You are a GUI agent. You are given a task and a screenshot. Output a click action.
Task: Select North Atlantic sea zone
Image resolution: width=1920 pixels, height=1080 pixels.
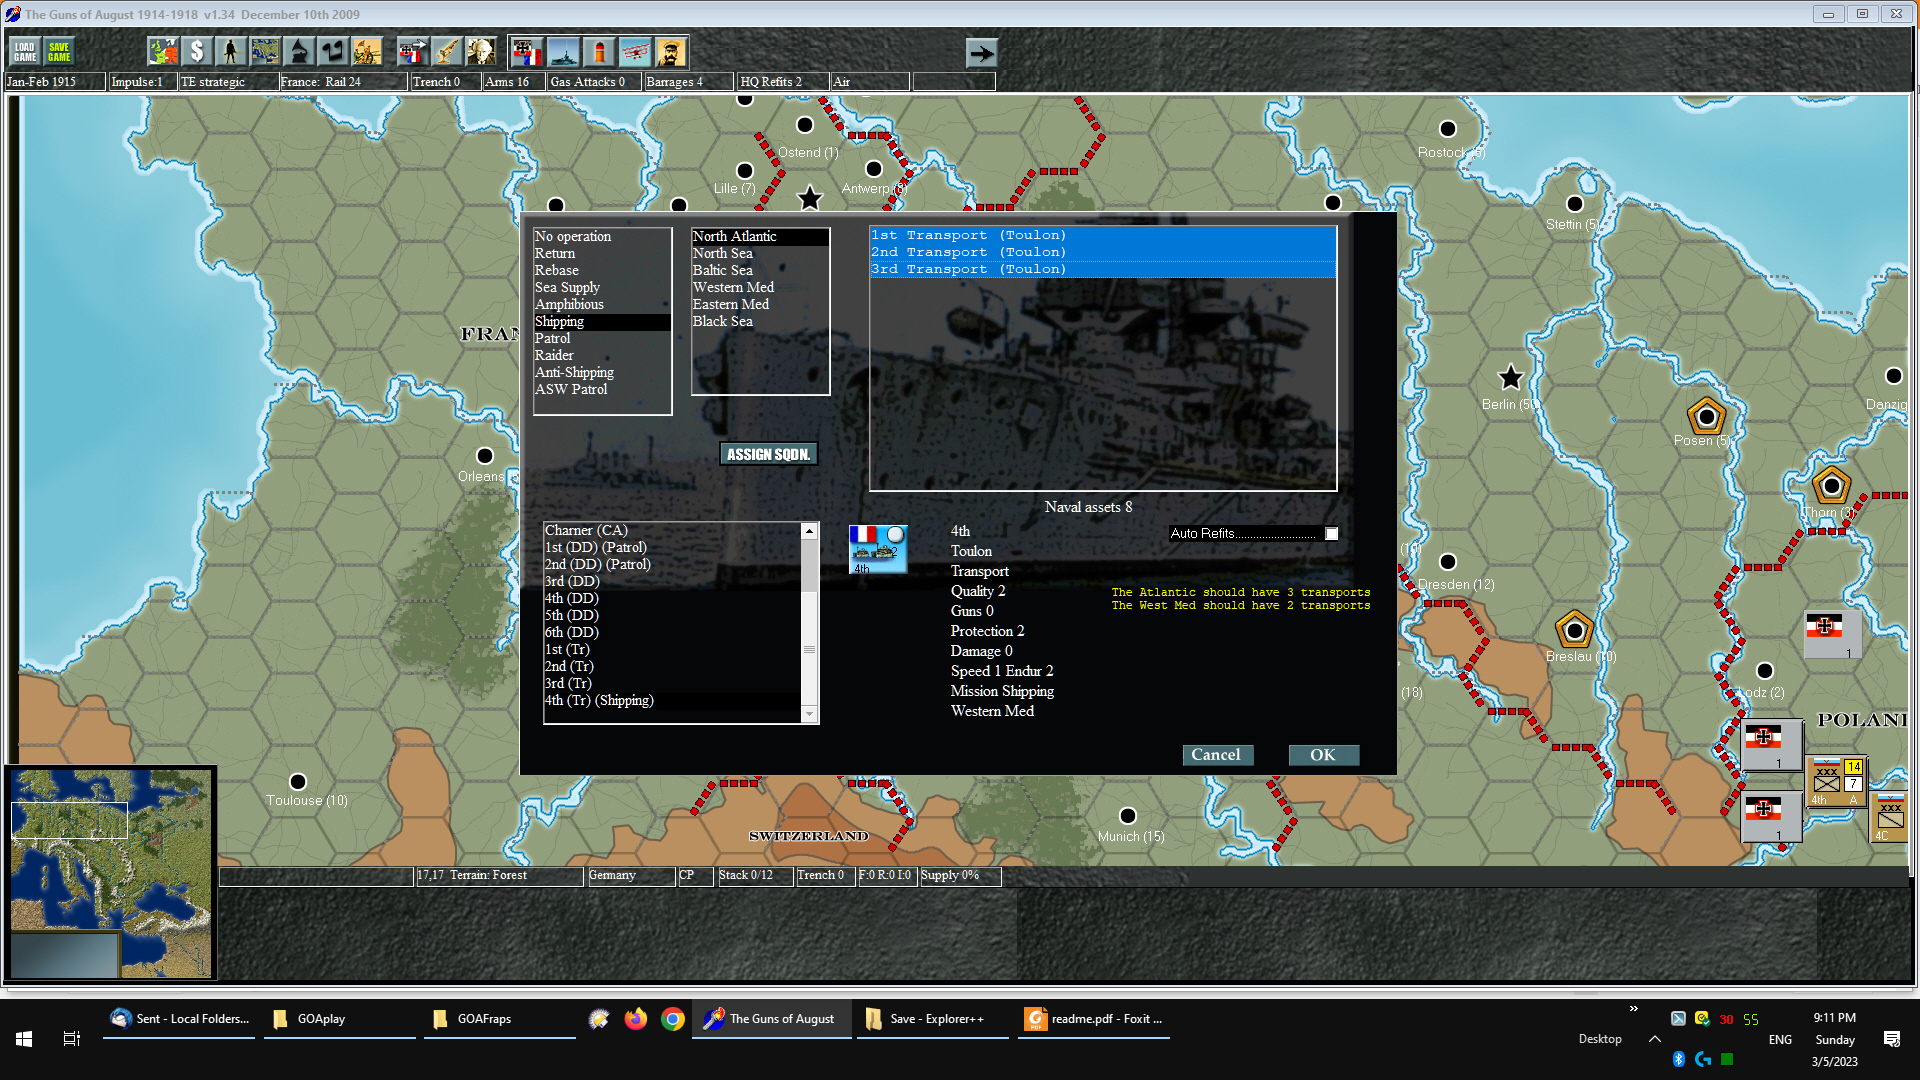tap(760, 237)
